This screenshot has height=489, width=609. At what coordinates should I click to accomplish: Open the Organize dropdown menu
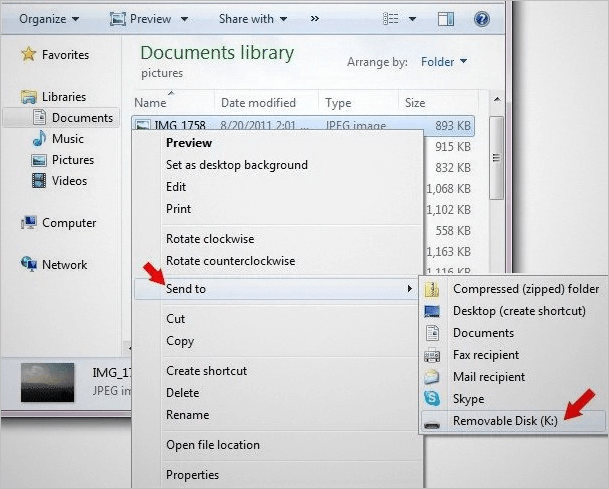click(x=48, y=19)
